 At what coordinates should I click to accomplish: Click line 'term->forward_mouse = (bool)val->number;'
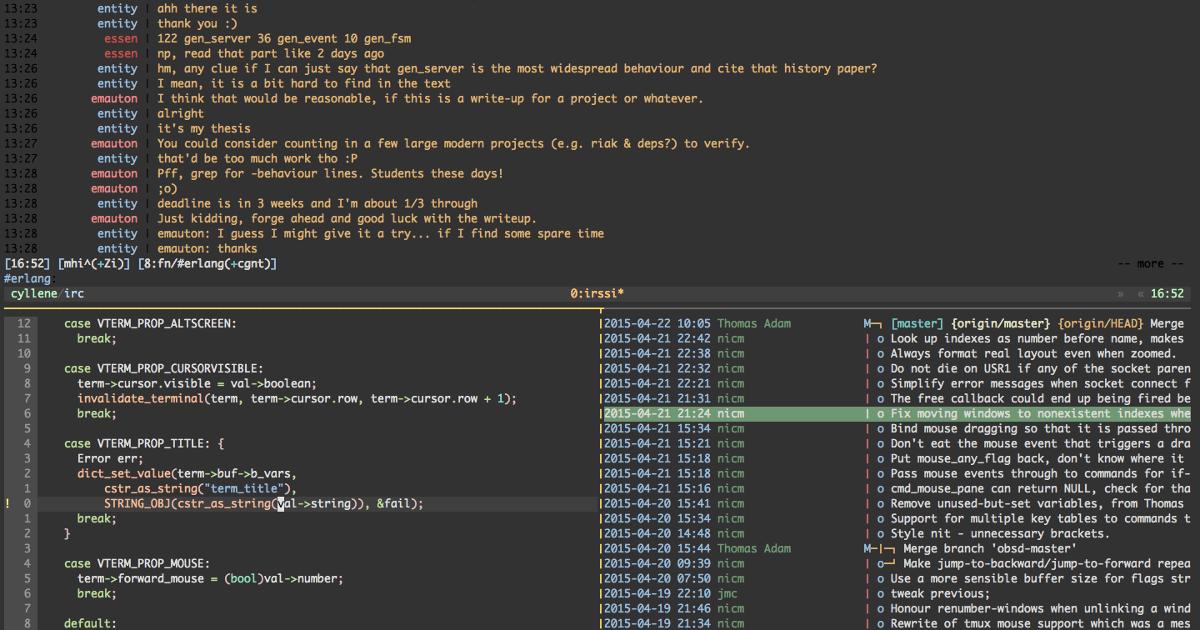click(210, 579)
